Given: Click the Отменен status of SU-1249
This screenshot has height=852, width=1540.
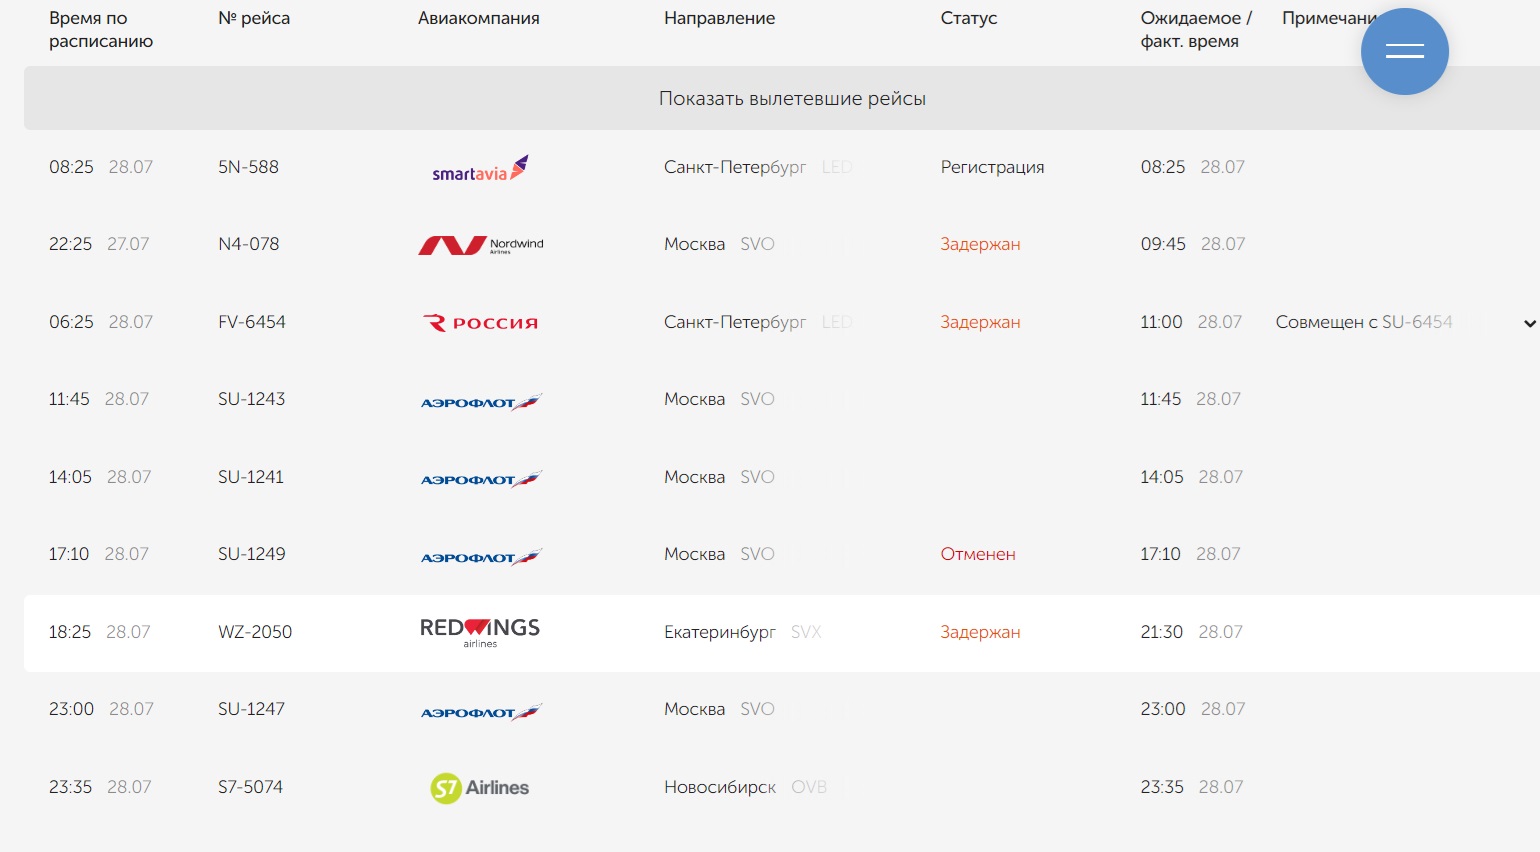Looking at the screenshot, I should click(977, 554).
